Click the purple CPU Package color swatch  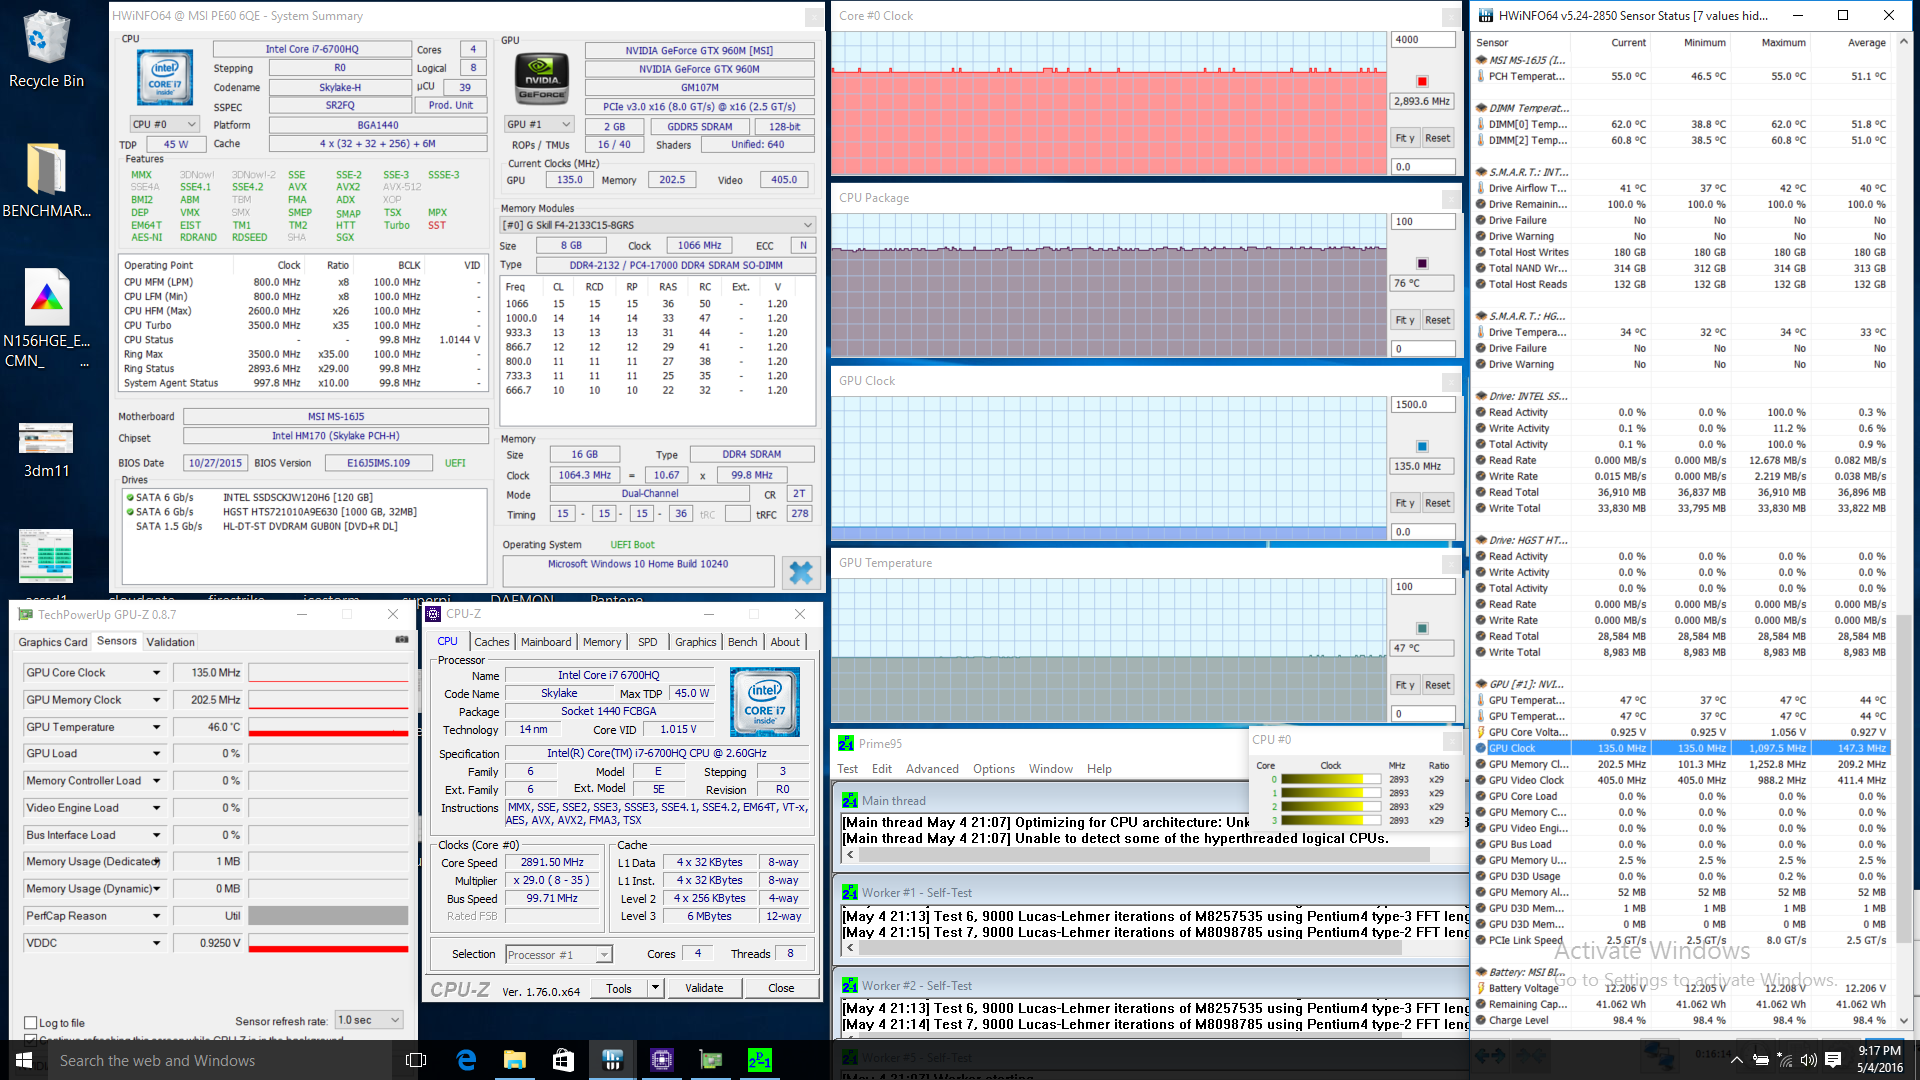[x=1422, y=263]
